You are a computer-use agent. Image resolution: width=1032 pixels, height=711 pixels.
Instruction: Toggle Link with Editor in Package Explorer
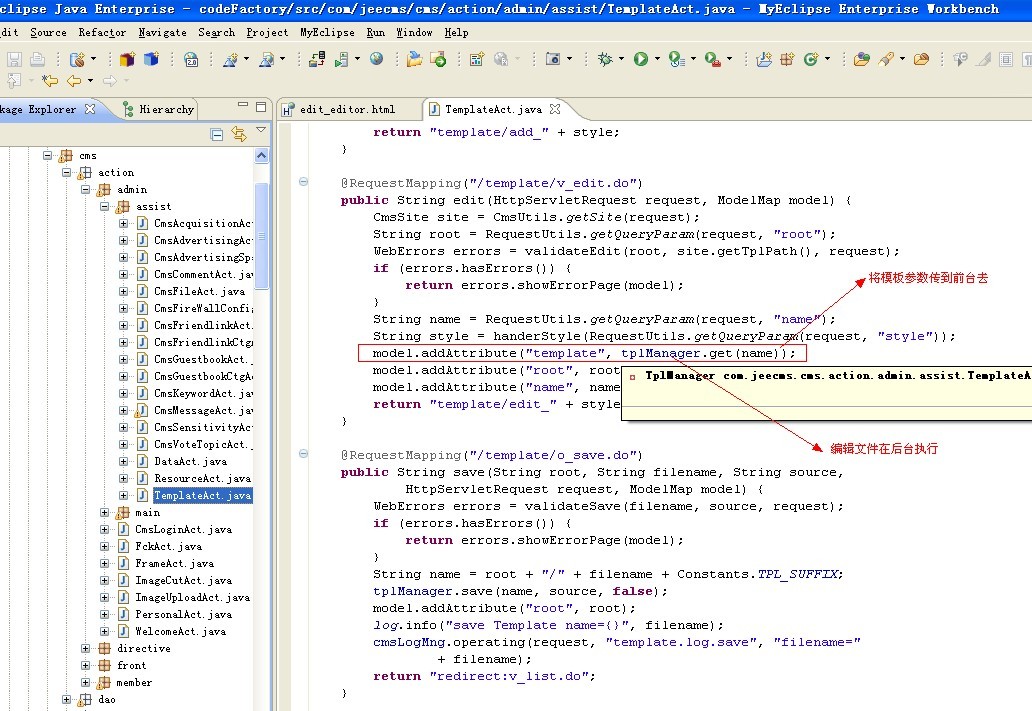pos(238,134)
